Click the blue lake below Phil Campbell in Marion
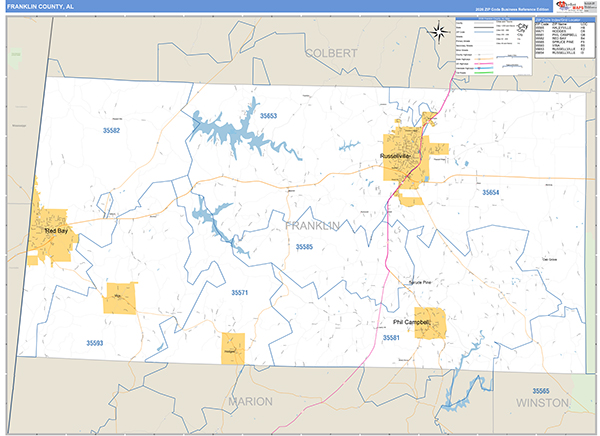The width and height of the screenshot is (600, 436). click(457, 404)
